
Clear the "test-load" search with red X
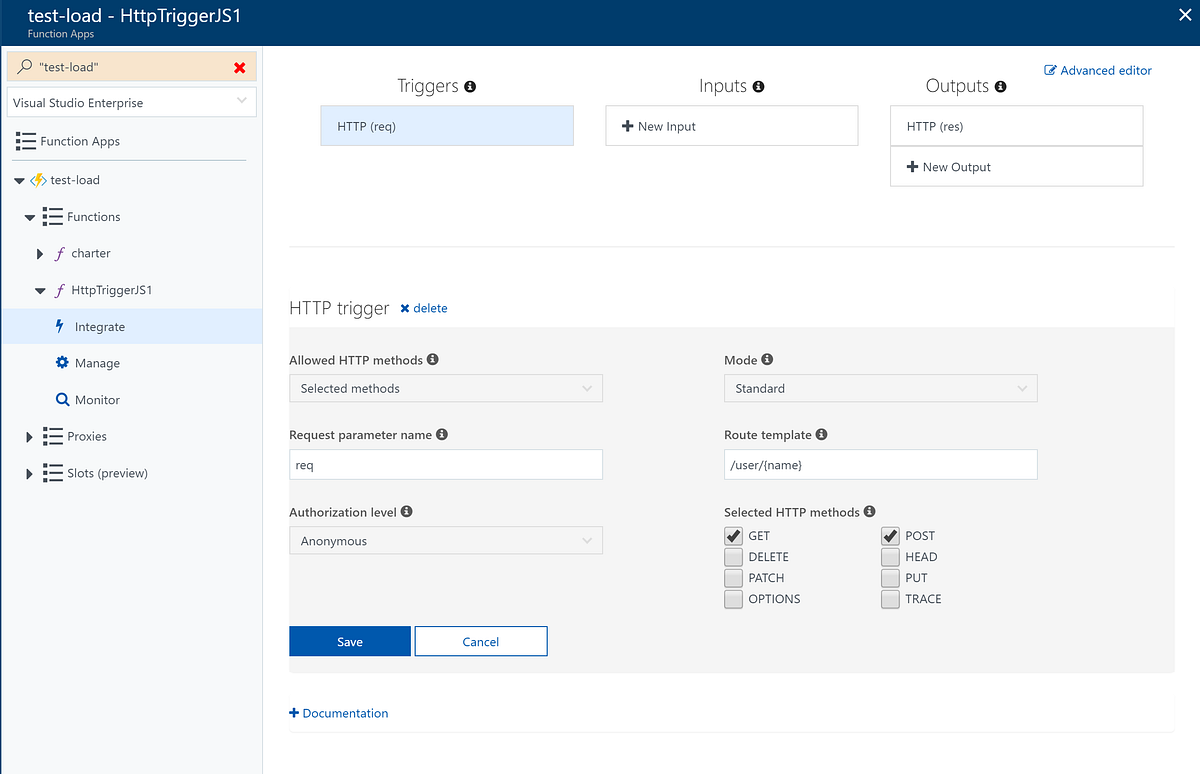239,67
